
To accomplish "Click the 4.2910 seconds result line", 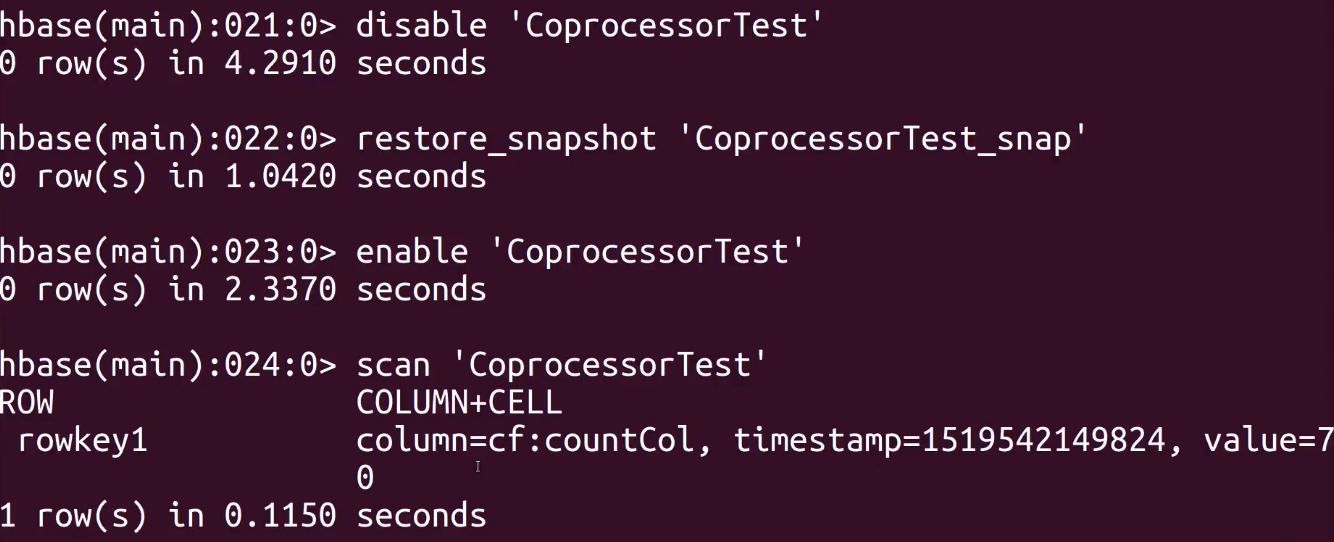I will 243,64.
